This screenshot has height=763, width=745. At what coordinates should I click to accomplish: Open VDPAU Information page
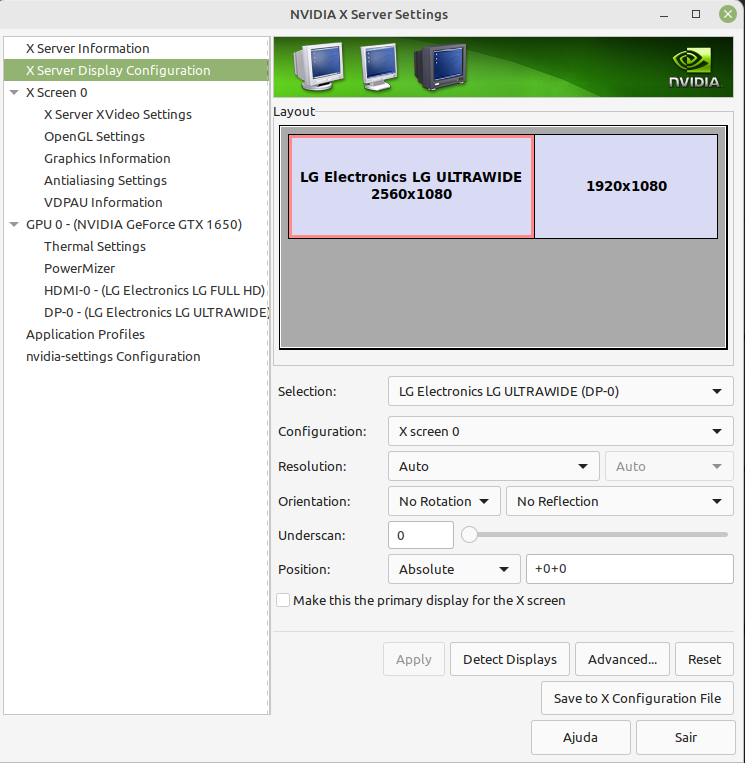pos(103,202)
